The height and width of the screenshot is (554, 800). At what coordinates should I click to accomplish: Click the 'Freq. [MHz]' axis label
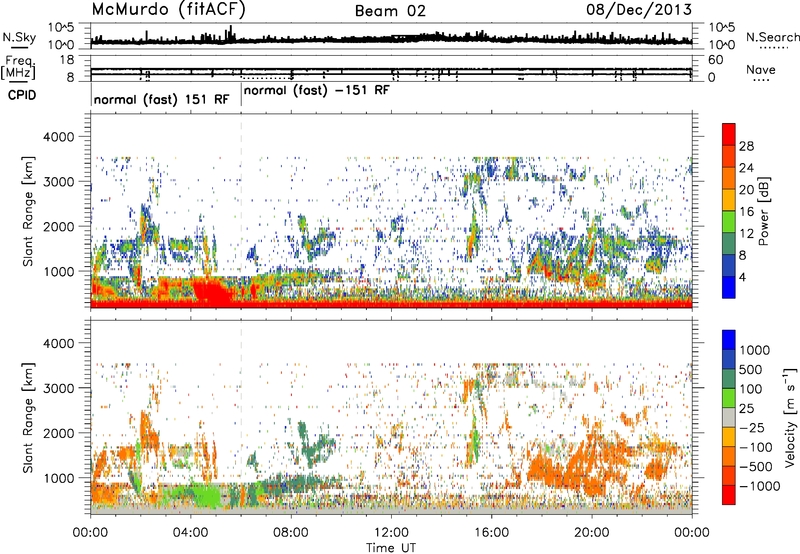[19, 67]
